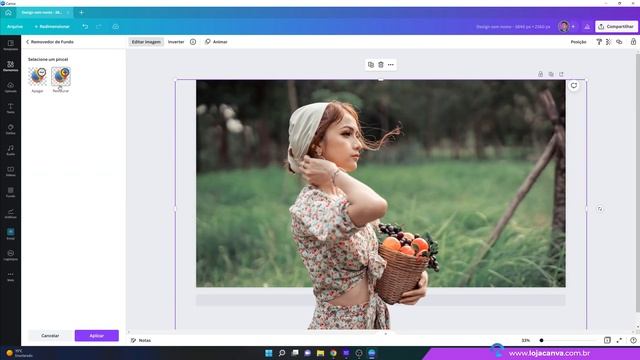This screenshot has width=640, height=360.
Task: Enter fullscreen presentation mode icon
Action: [619, 340]
